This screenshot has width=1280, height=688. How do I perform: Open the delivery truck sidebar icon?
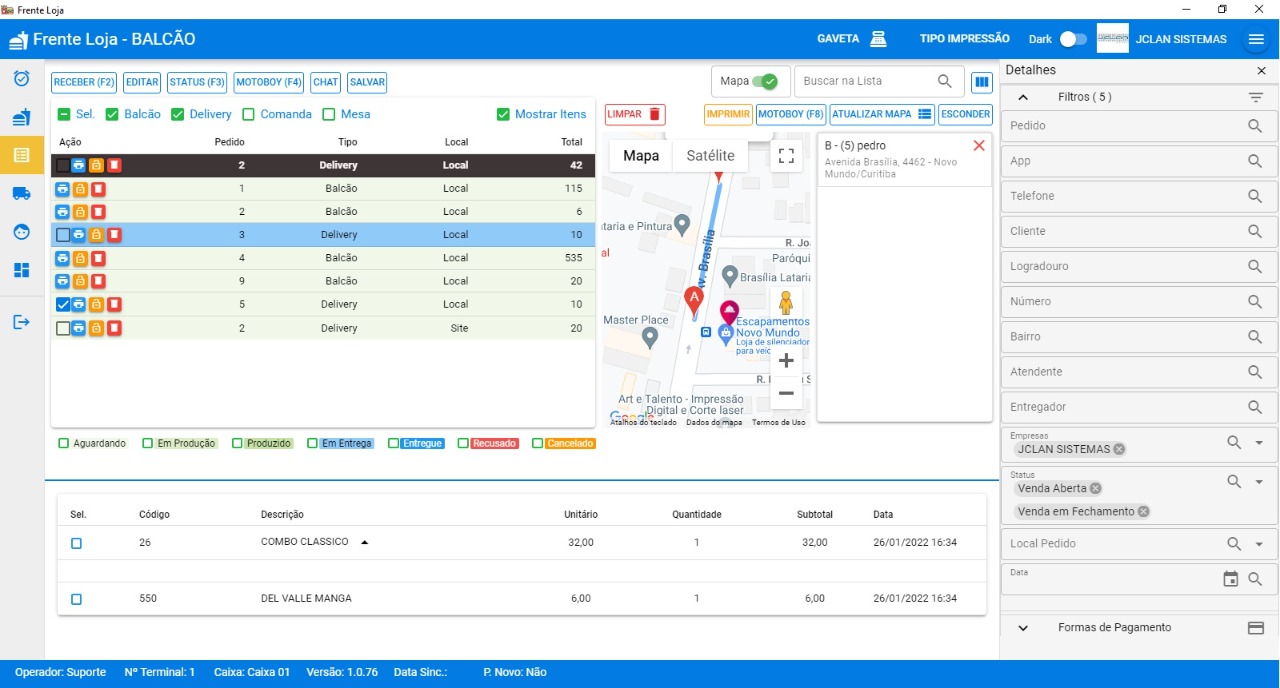click(21, 193)
